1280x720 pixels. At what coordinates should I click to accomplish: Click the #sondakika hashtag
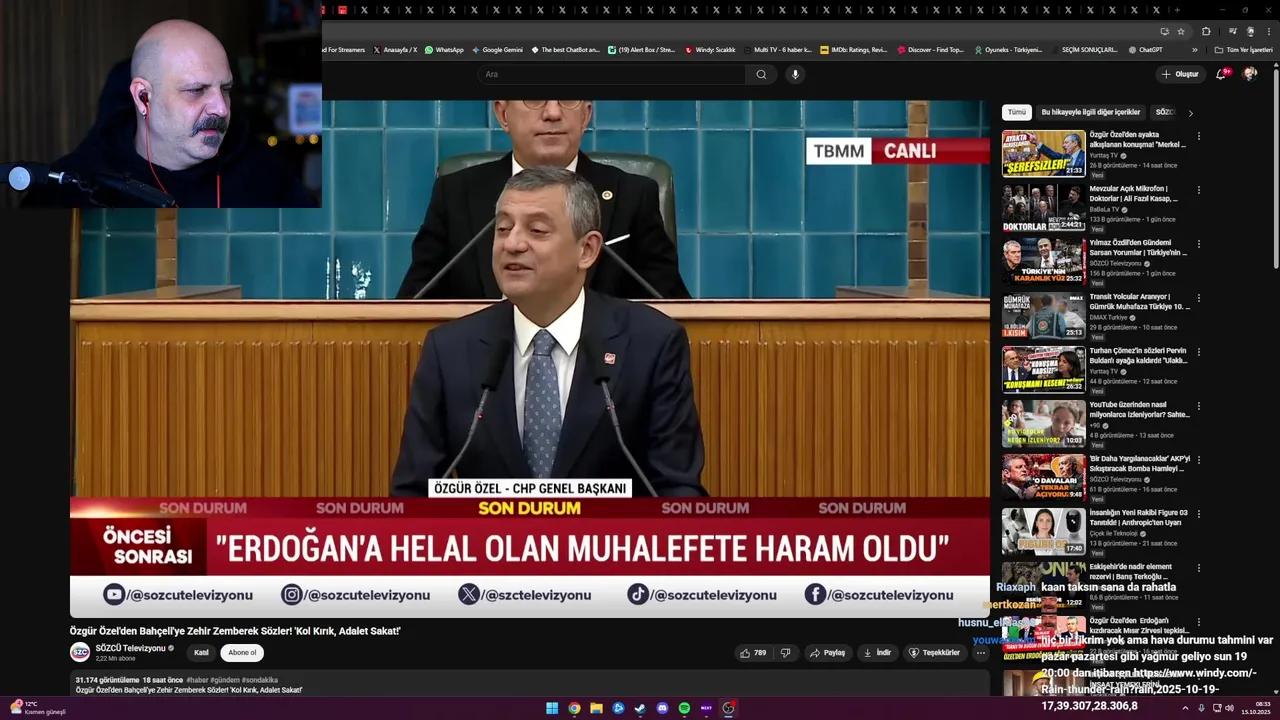coord(259,680)
